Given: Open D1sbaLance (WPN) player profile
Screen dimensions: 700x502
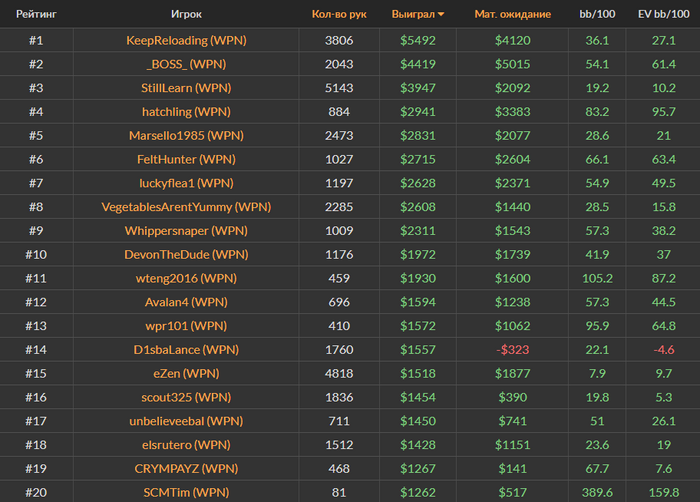Looking at the screenshot, I should 186,350.
